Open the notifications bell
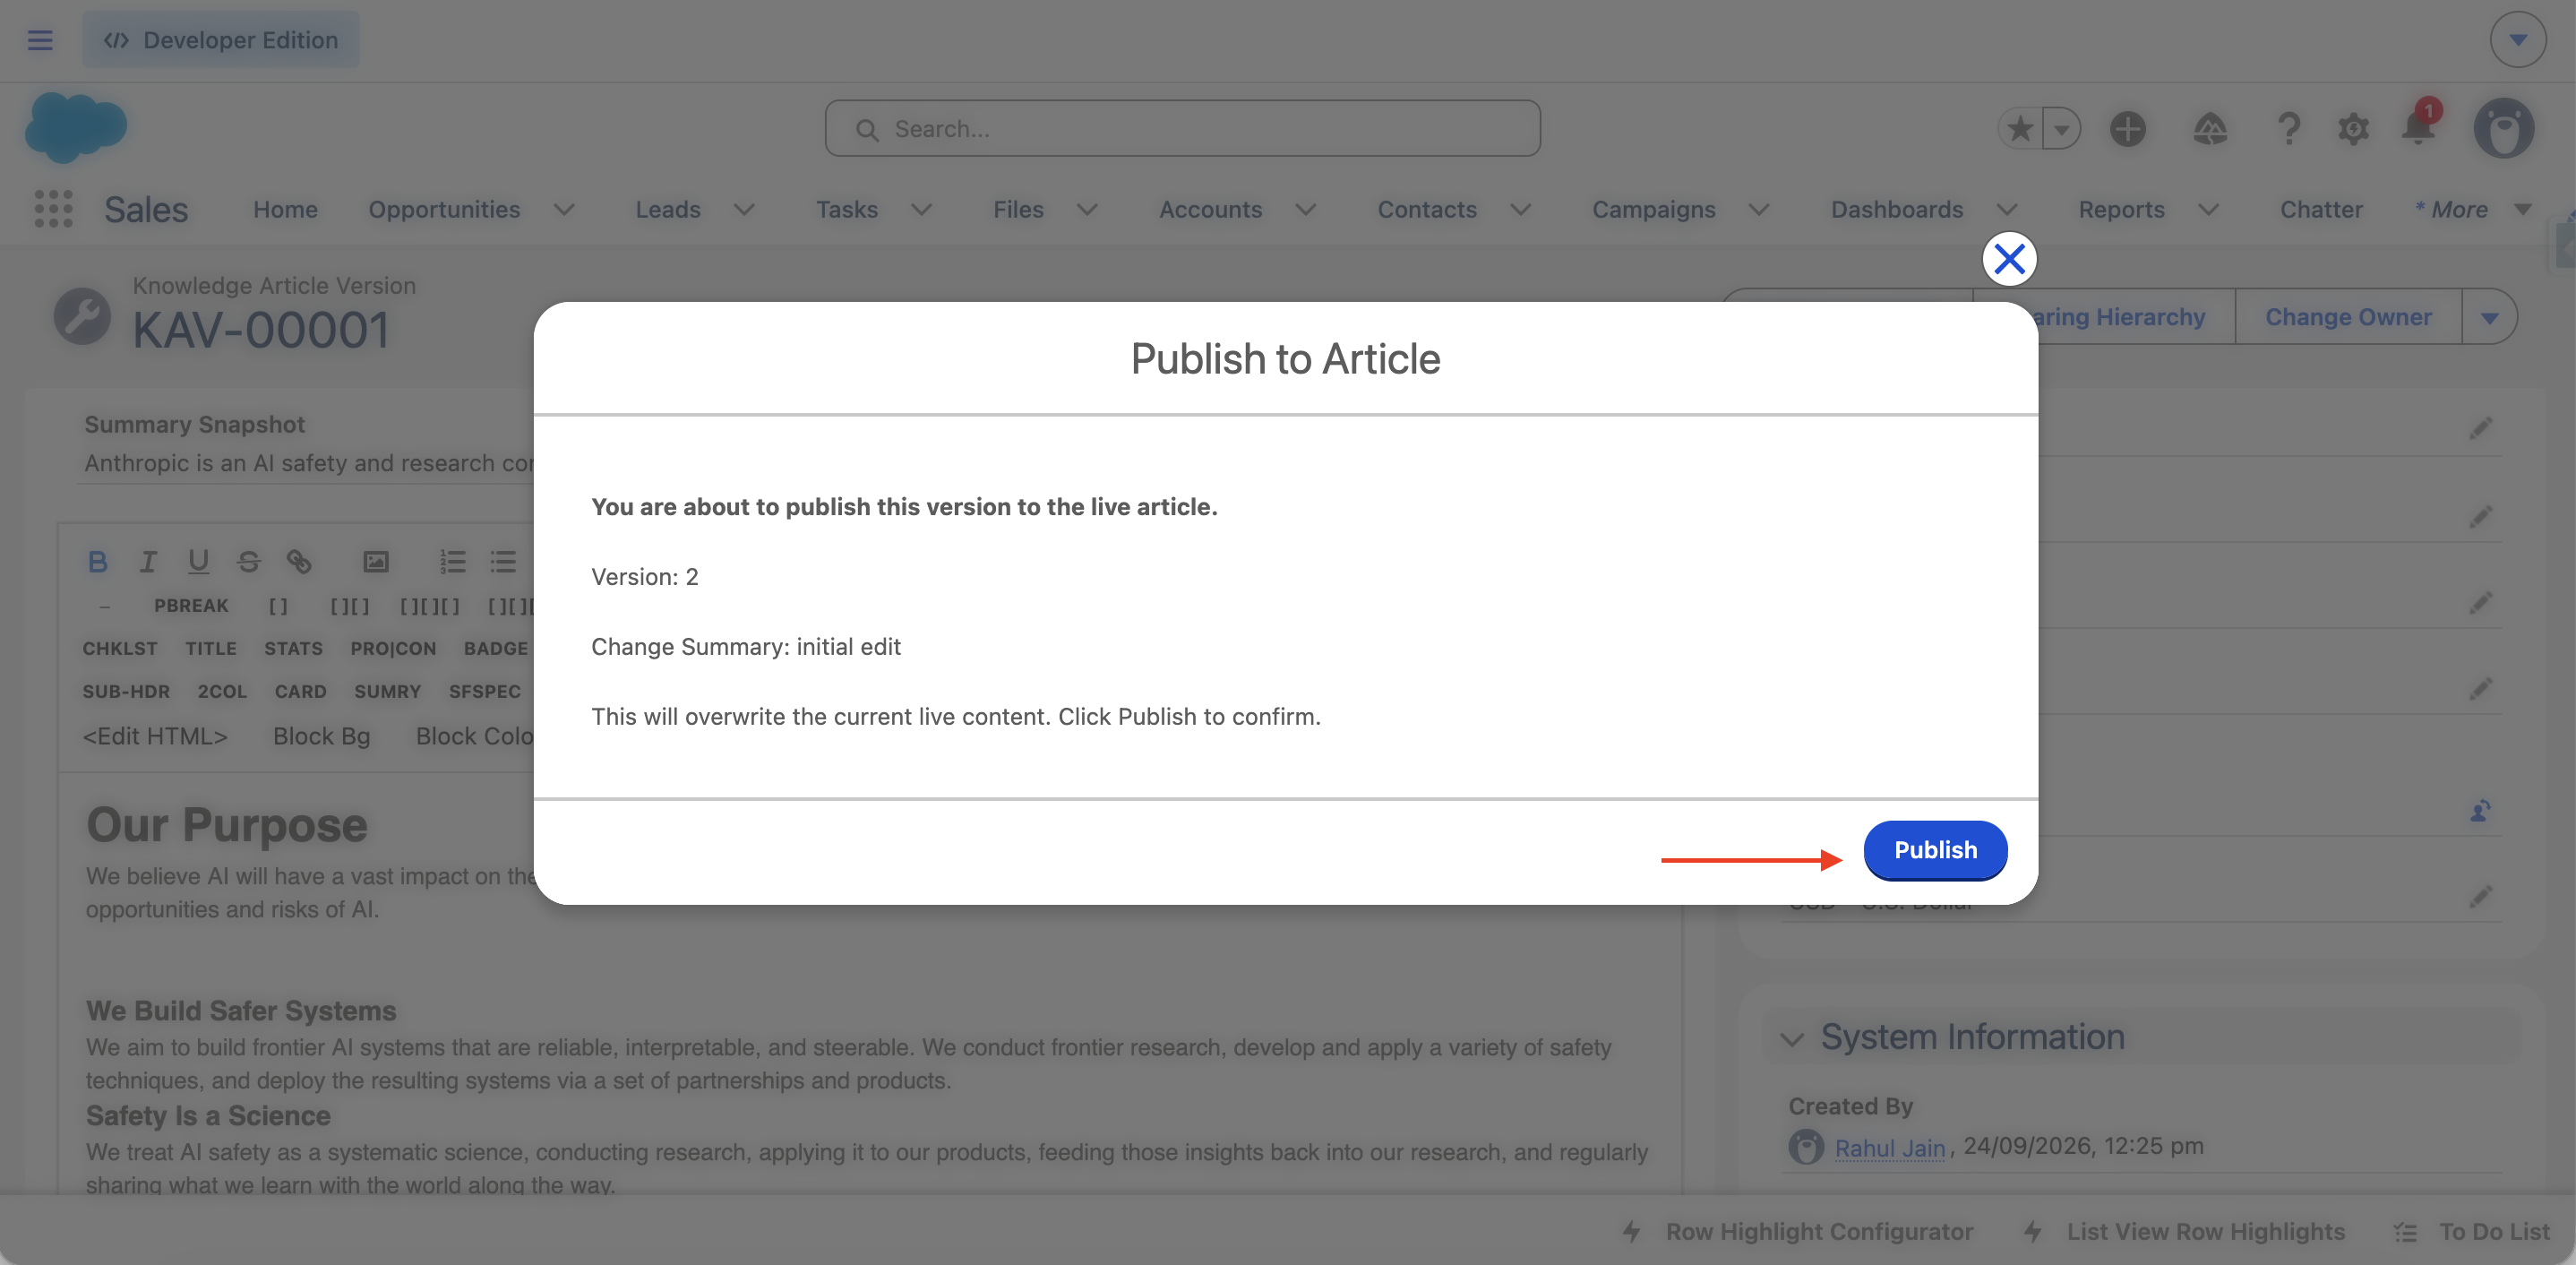Screen dimensions: 2576x1265 tap(2418, 128)
